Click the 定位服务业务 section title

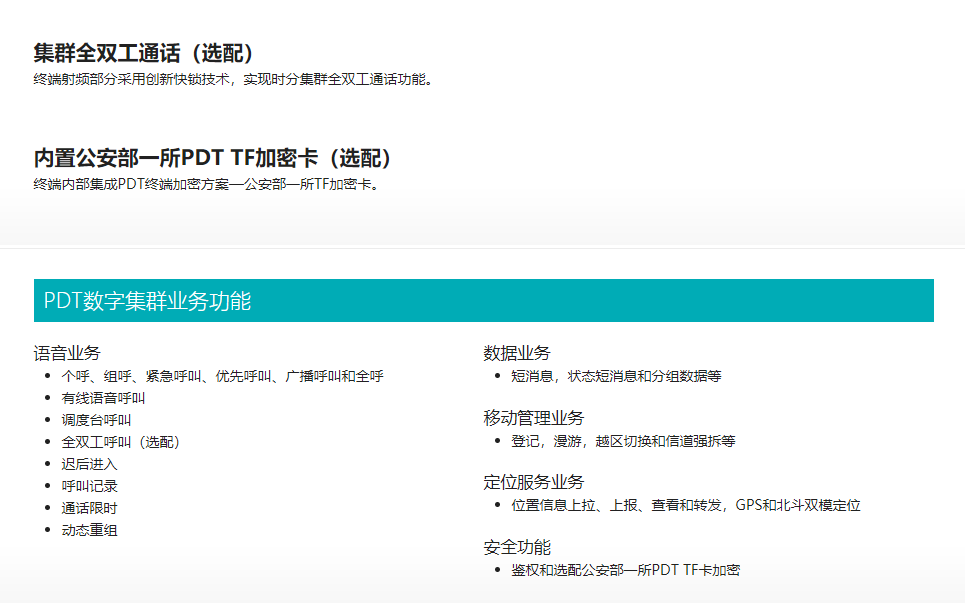[x=534, y=482]
